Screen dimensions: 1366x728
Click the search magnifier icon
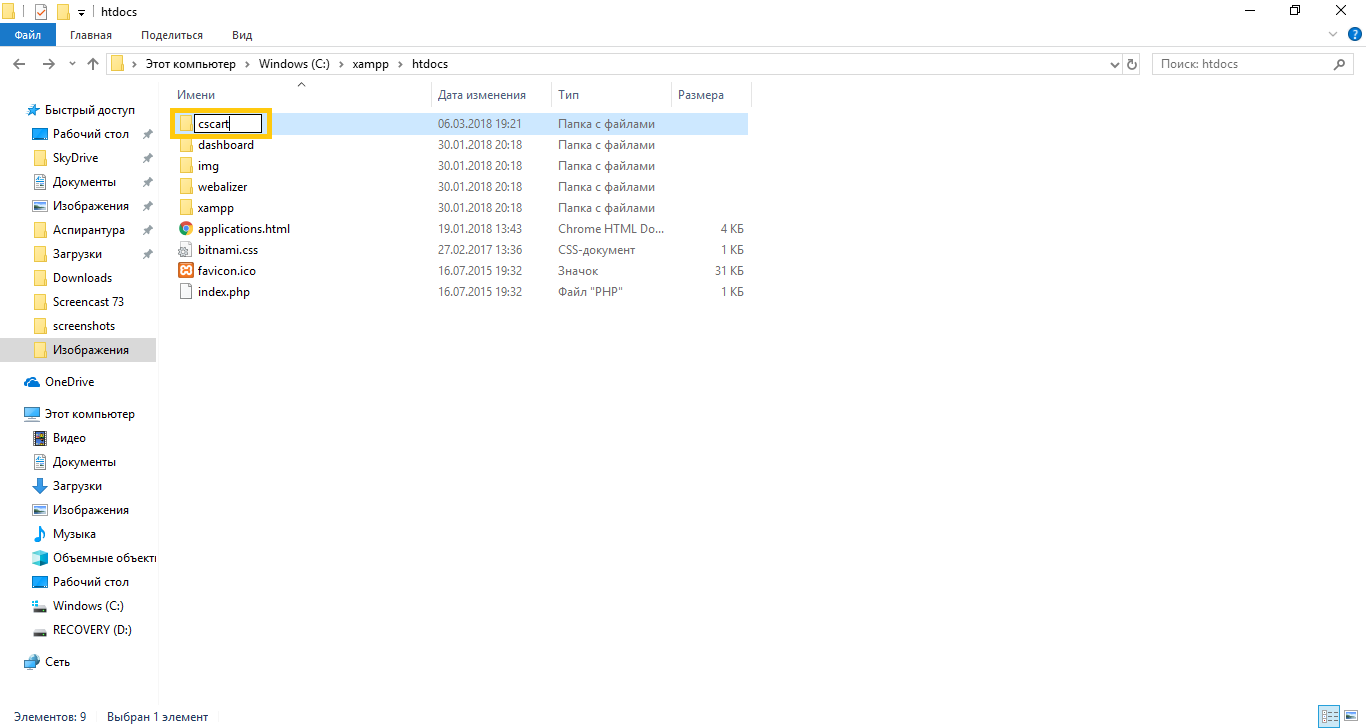click(x=1340, y=64)
